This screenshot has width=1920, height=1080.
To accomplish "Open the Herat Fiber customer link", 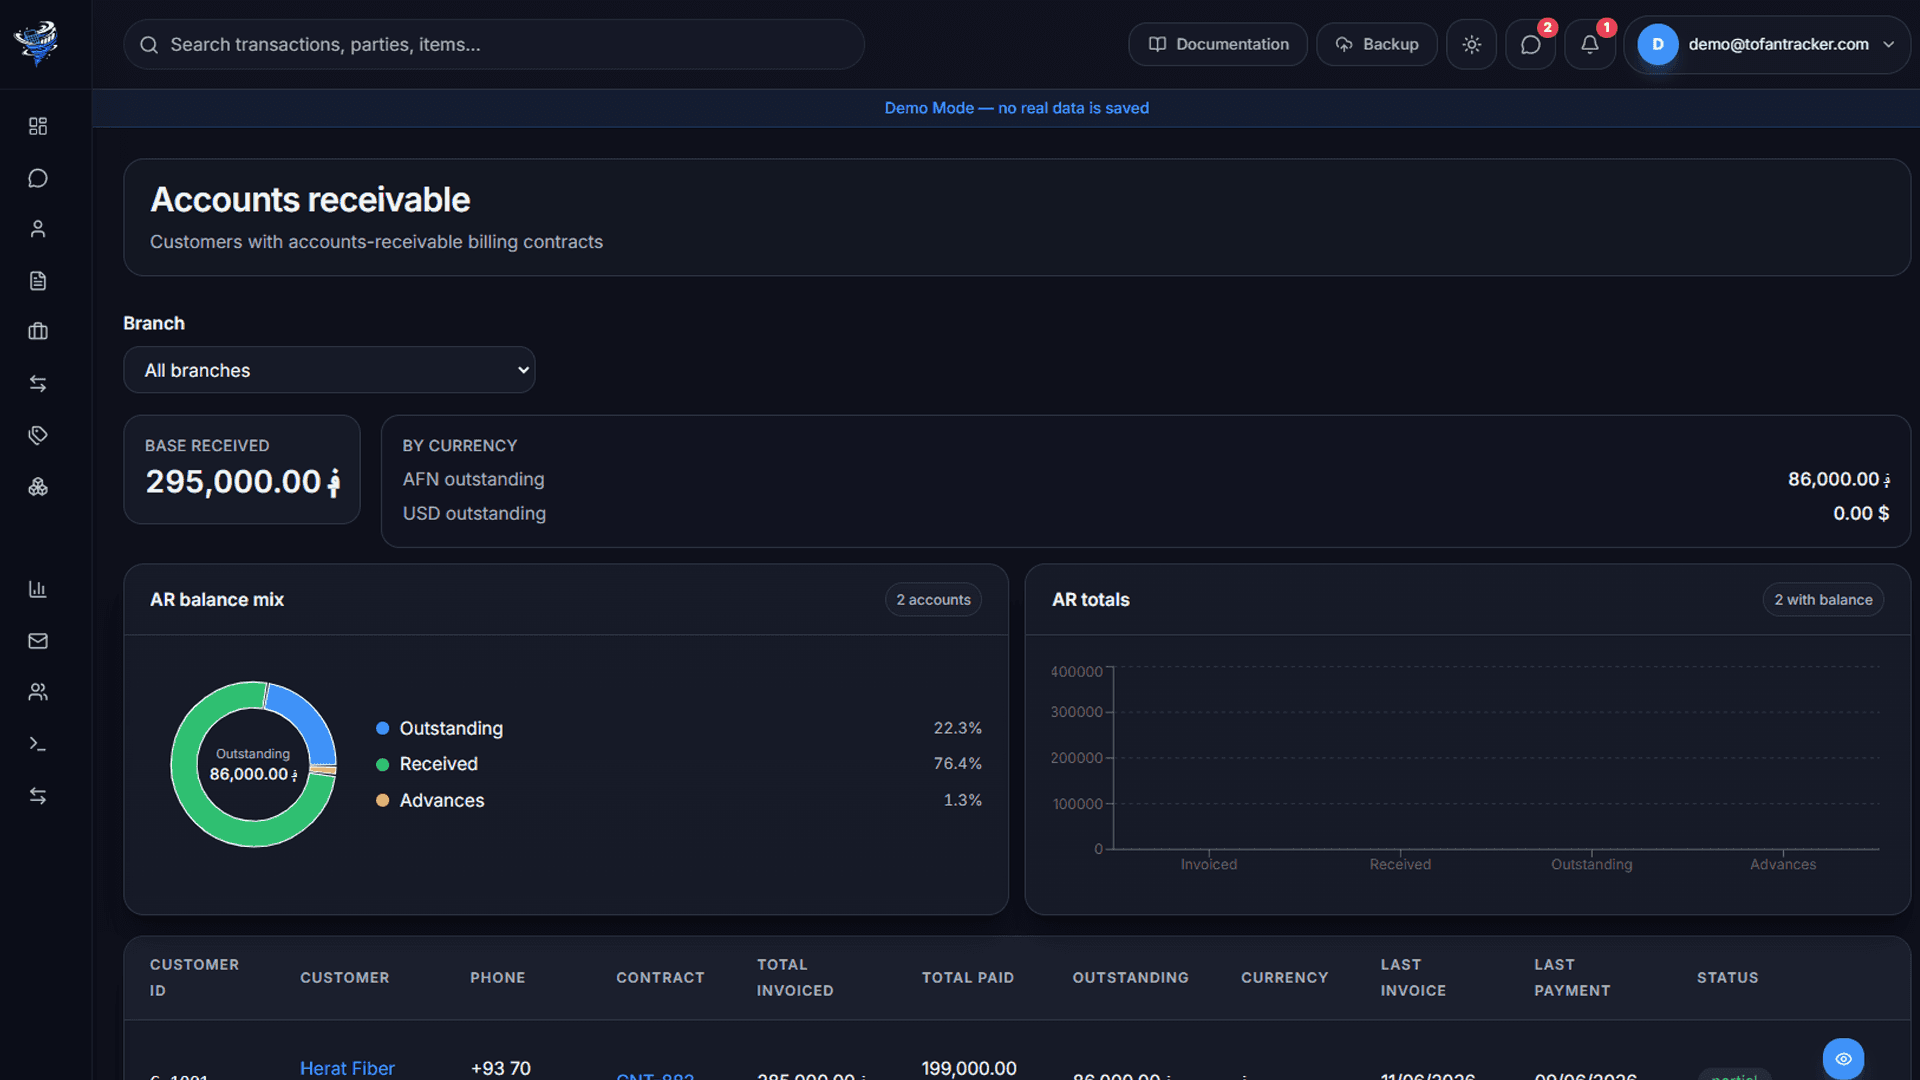I will (x=347, y=1068).
